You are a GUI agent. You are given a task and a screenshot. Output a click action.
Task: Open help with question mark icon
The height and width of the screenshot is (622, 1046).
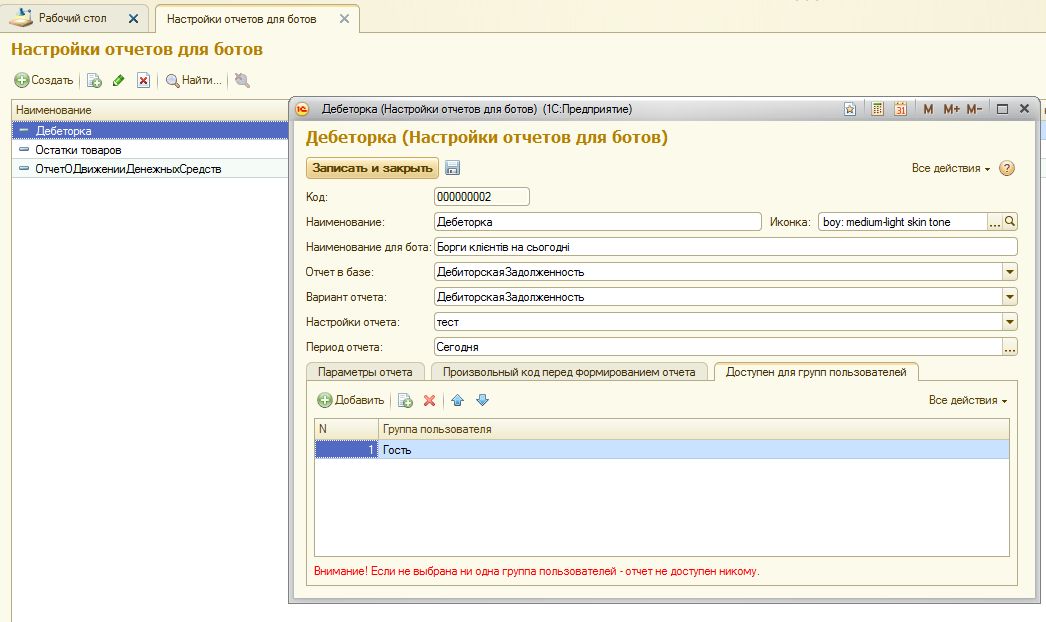point(1007,168)
